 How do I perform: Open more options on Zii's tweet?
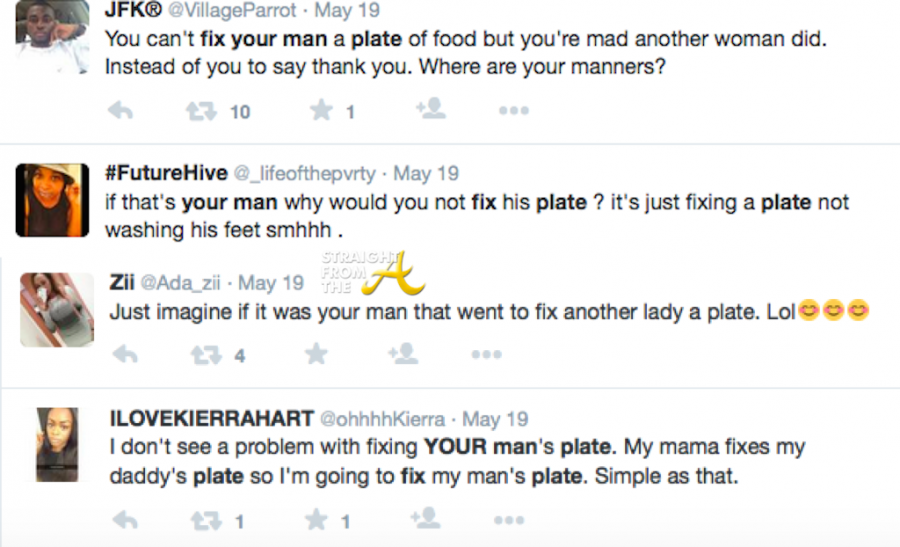[x=486, y=354]
